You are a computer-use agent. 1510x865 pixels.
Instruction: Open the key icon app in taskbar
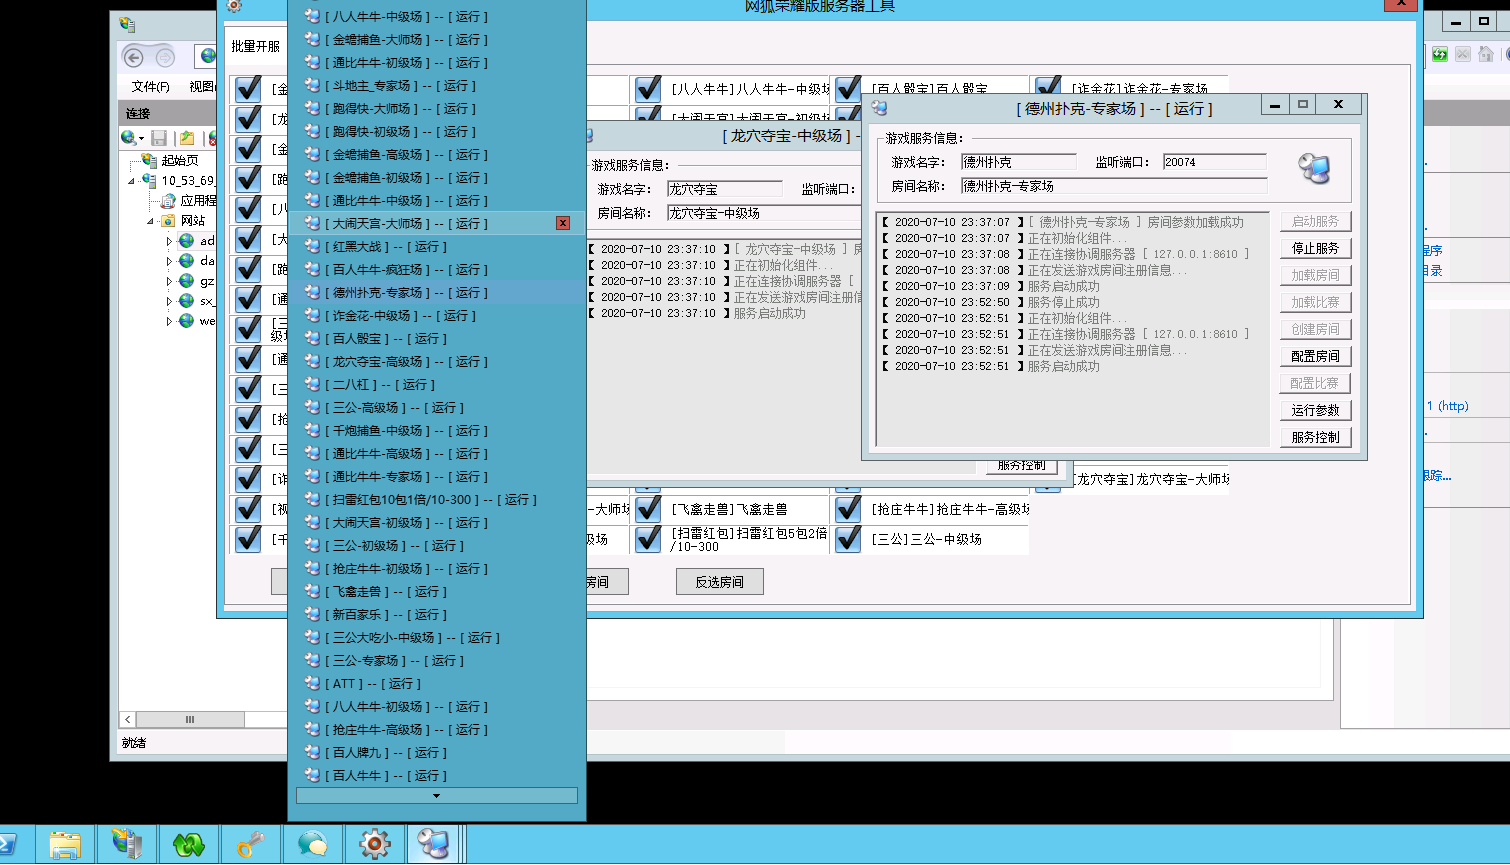pyautogui.click(x=250, y=844)
